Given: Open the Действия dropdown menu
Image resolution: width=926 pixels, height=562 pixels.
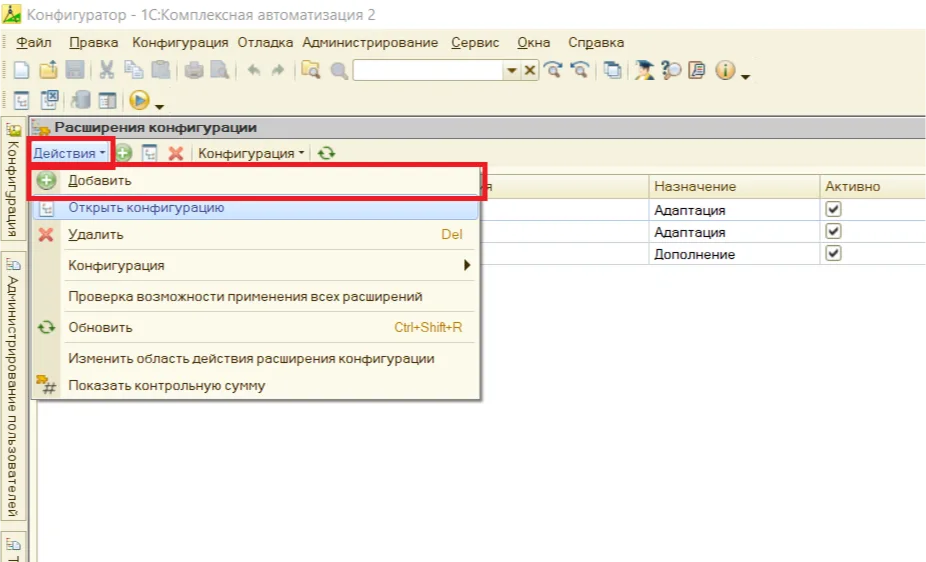Looking at the screenshot, I should 69,153.
